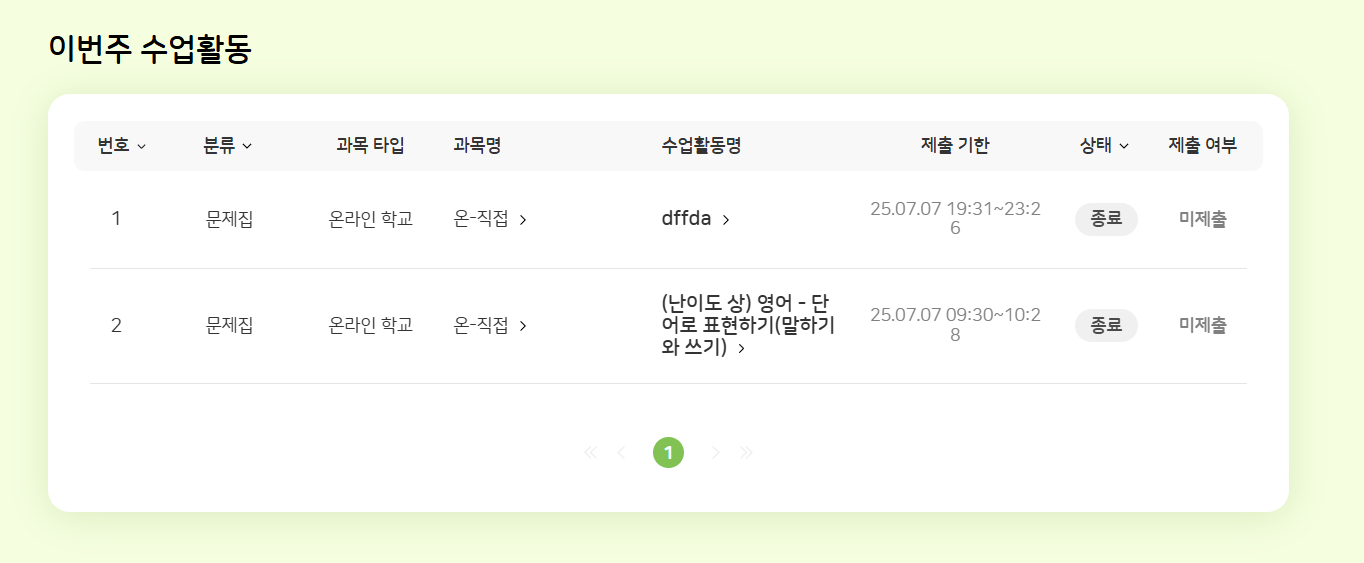
Task: Click the 제출 기한 column header
Action: click(955, 146)
